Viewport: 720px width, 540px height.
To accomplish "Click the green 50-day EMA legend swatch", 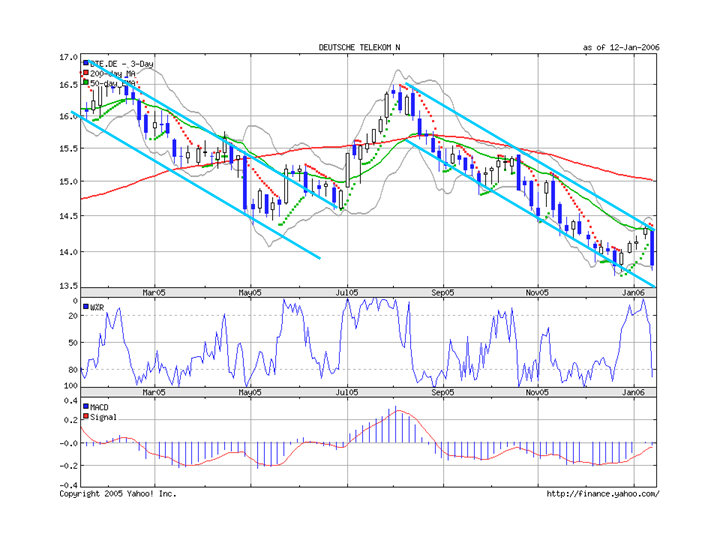I will [86, 82].
